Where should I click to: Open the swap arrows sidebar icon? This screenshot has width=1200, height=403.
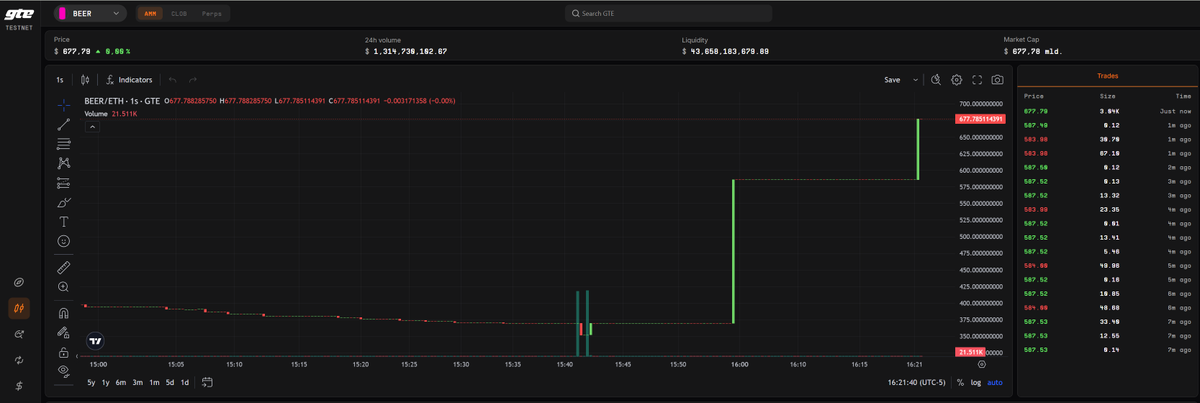coord(19,359)
